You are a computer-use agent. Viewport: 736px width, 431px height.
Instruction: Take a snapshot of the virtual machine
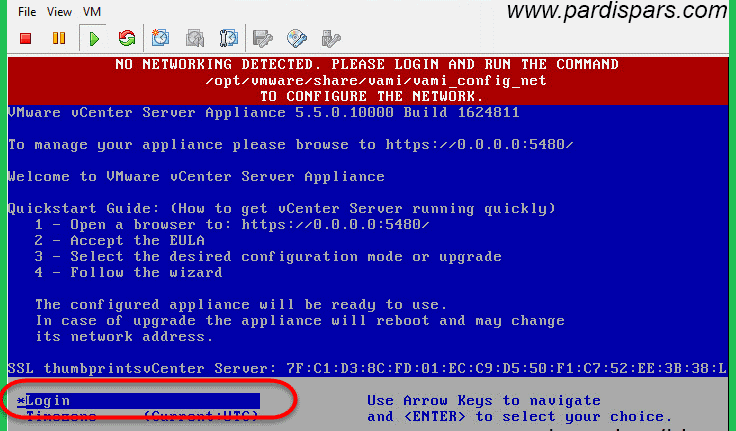pos(160,38)
